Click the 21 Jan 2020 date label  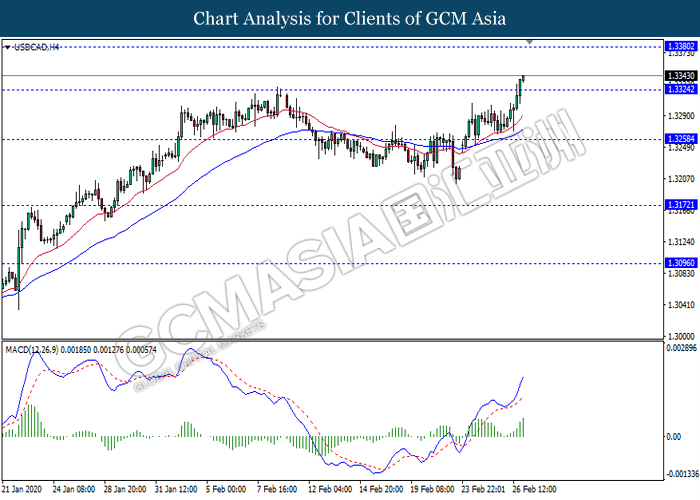pyautogui.click(x=22, y=489)
